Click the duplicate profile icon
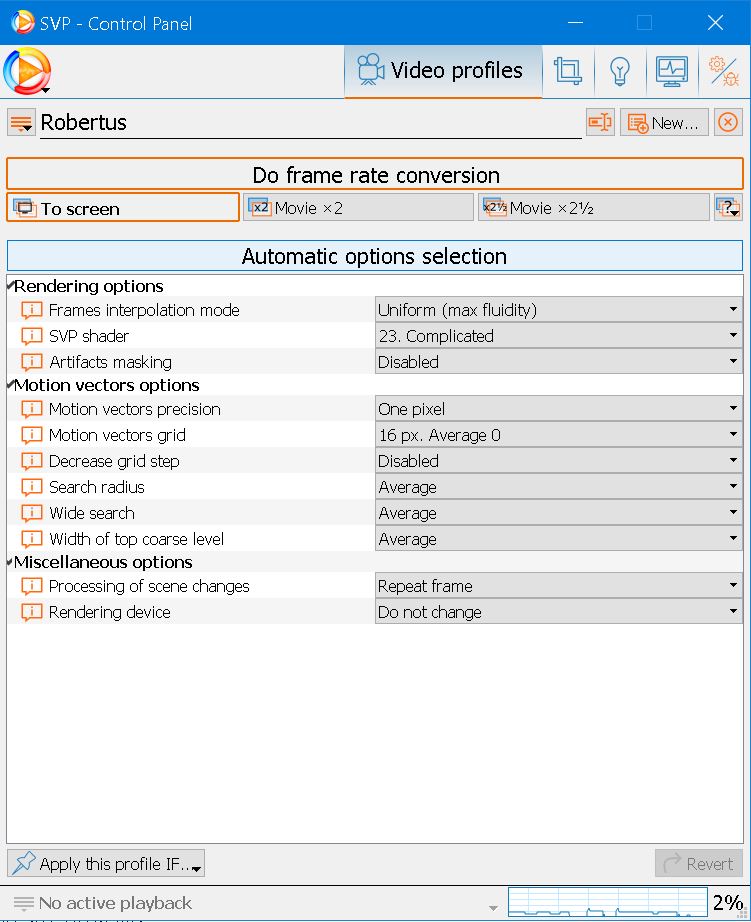Viewport: 751px width, 922px height. 600,123
